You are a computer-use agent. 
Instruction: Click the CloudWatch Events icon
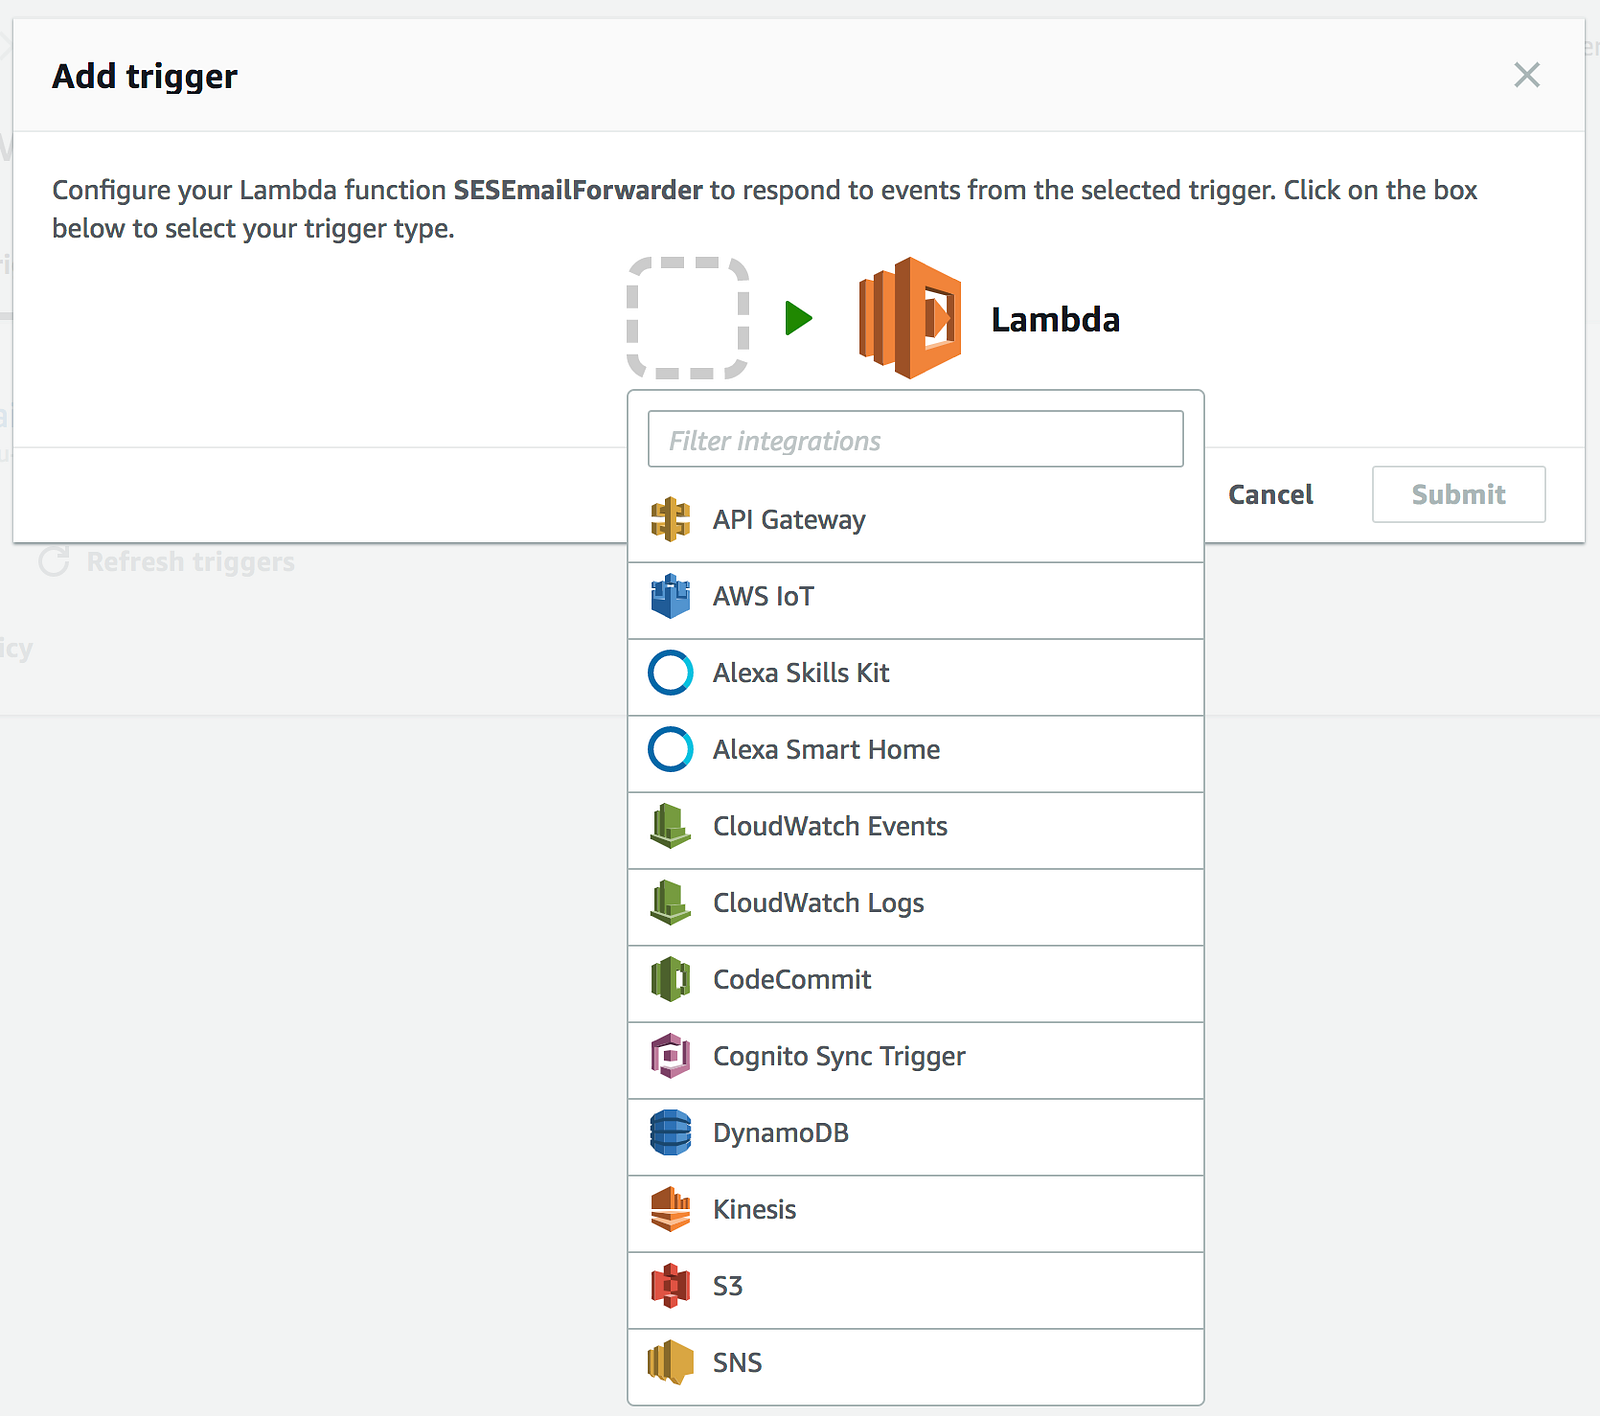[x=670, y=826]
